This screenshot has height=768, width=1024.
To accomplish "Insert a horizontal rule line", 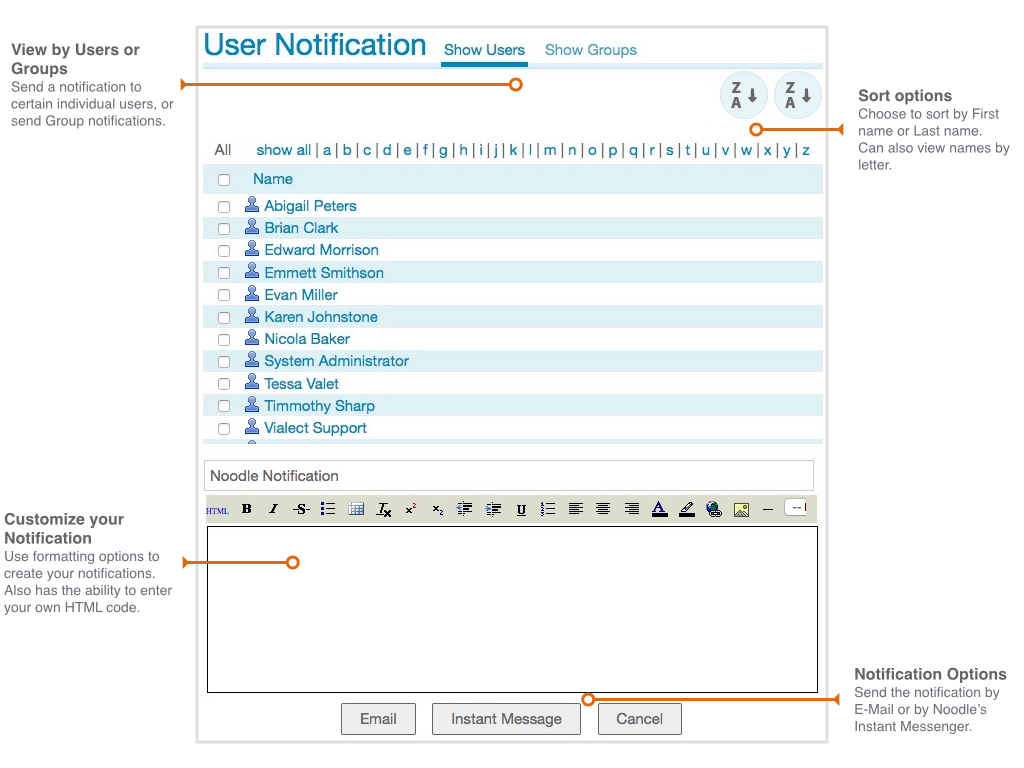I will pos(768,509).
